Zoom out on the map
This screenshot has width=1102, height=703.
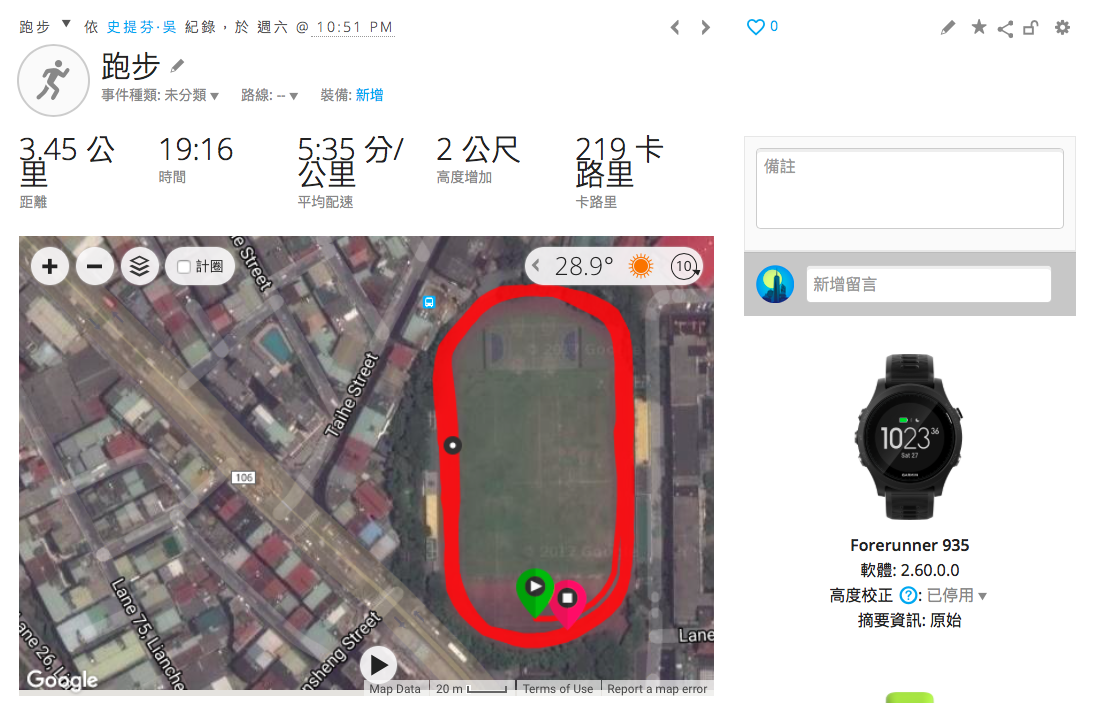coord(95,266)
